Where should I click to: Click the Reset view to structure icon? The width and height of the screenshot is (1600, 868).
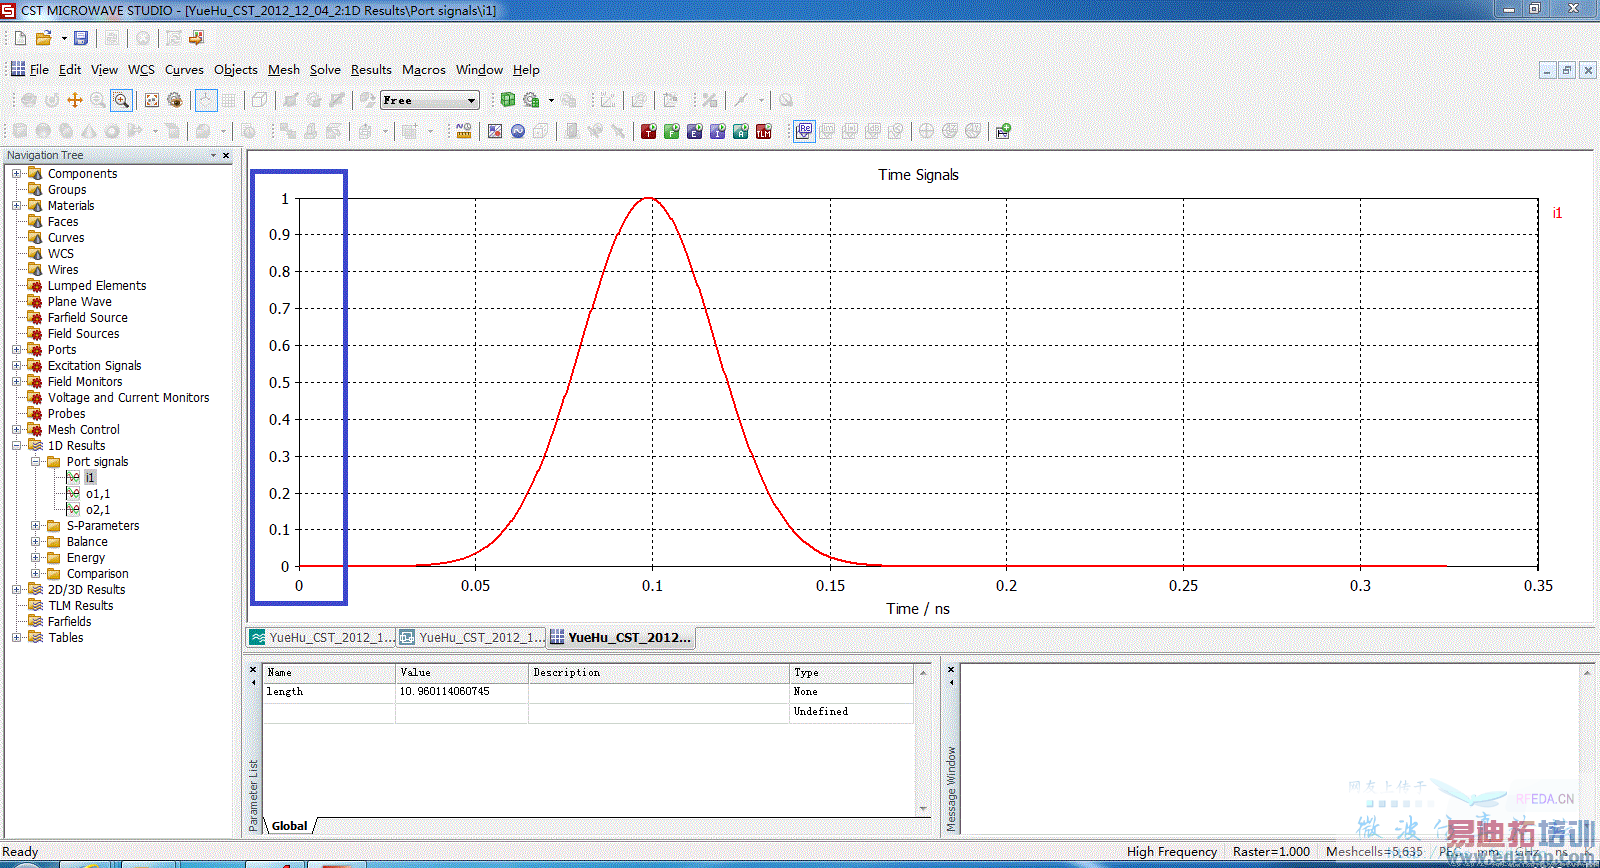coord(152,100)
